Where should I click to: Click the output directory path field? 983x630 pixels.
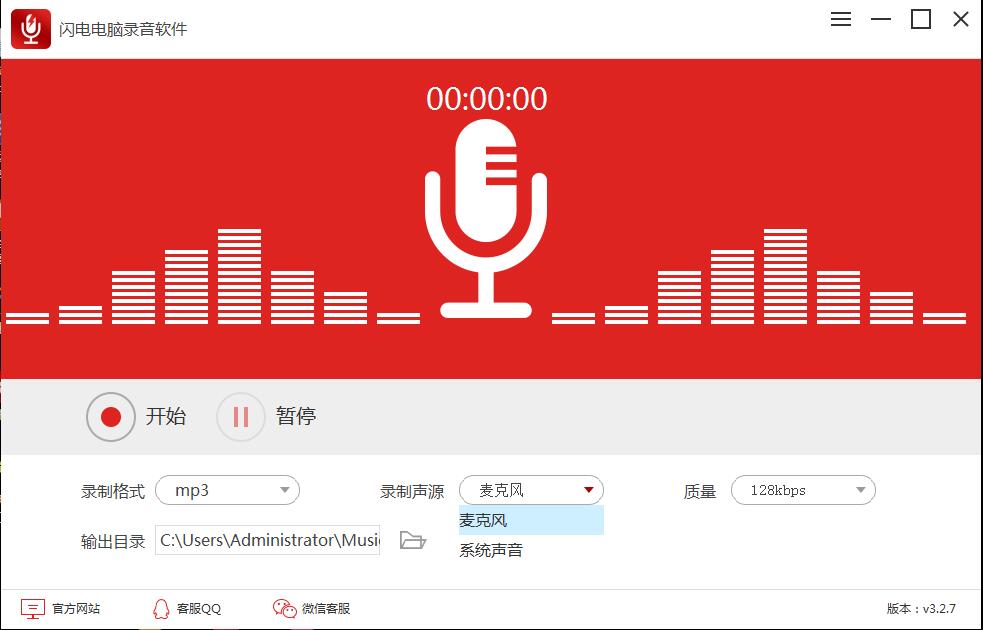tap(268, 540)
